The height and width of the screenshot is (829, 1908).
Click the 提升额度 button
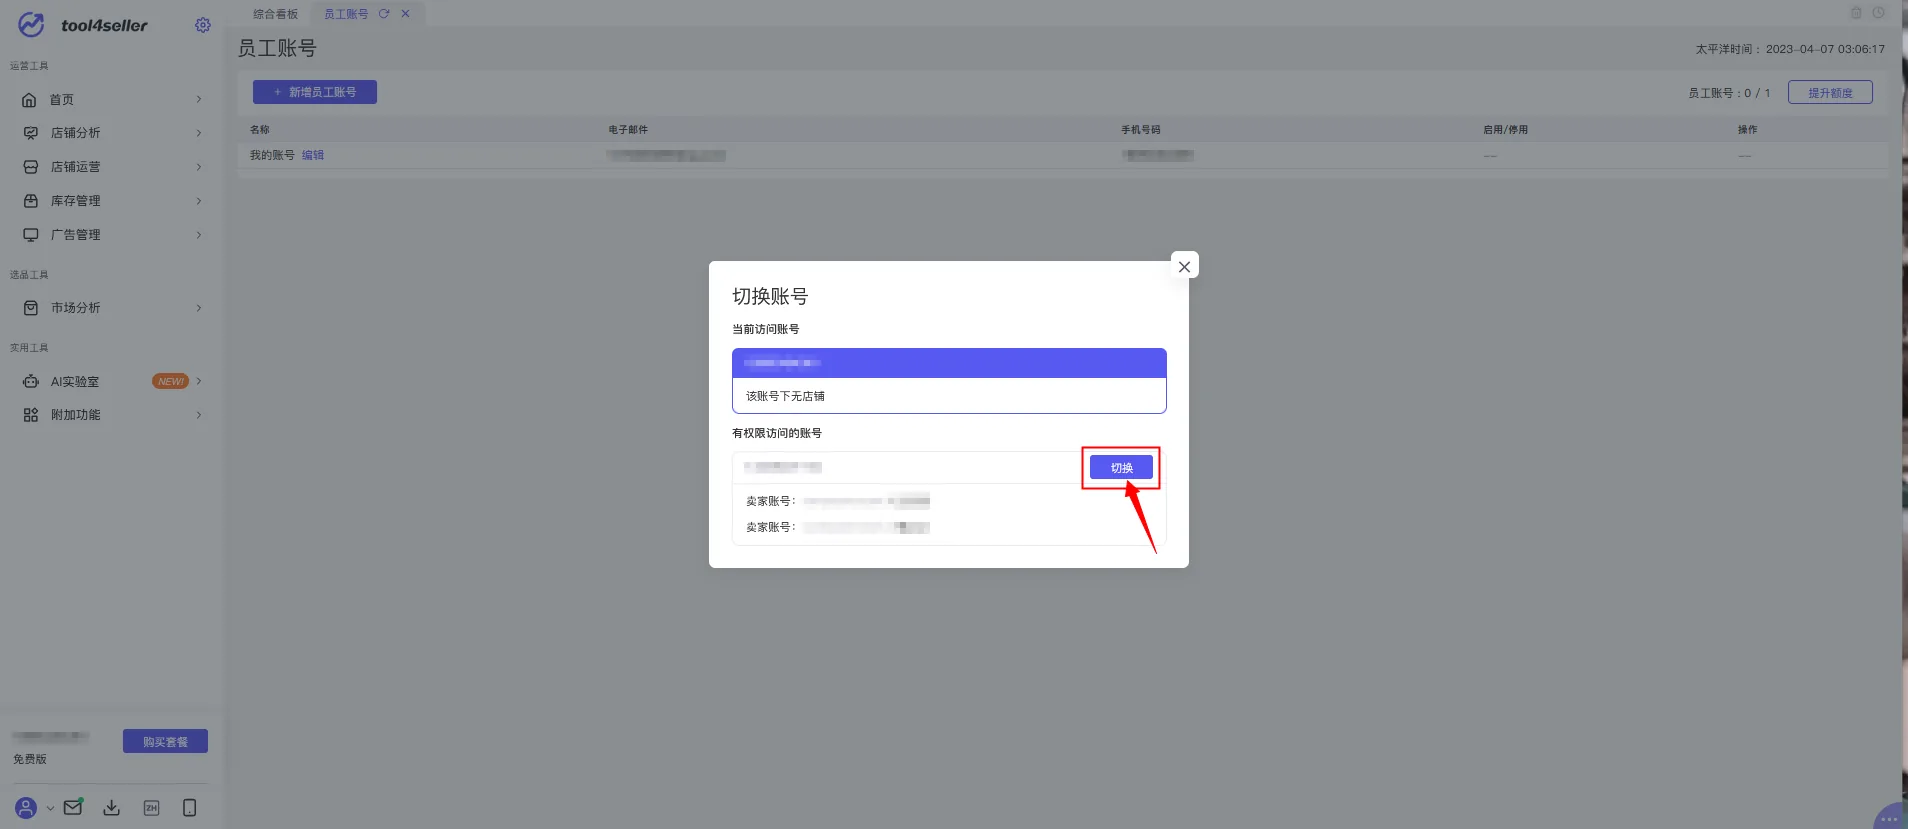[1830, 93]
